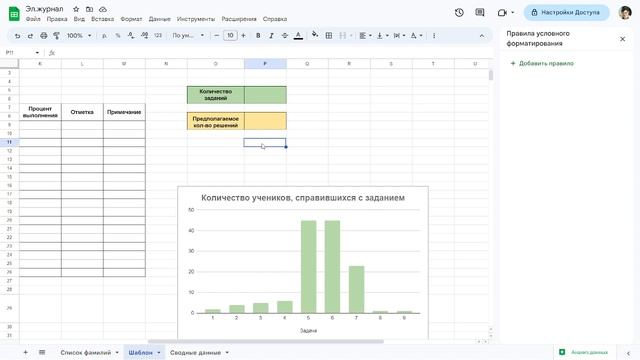Click the Move to folder icon
Viewport: 640px width, 360px height.
(89, 9)
